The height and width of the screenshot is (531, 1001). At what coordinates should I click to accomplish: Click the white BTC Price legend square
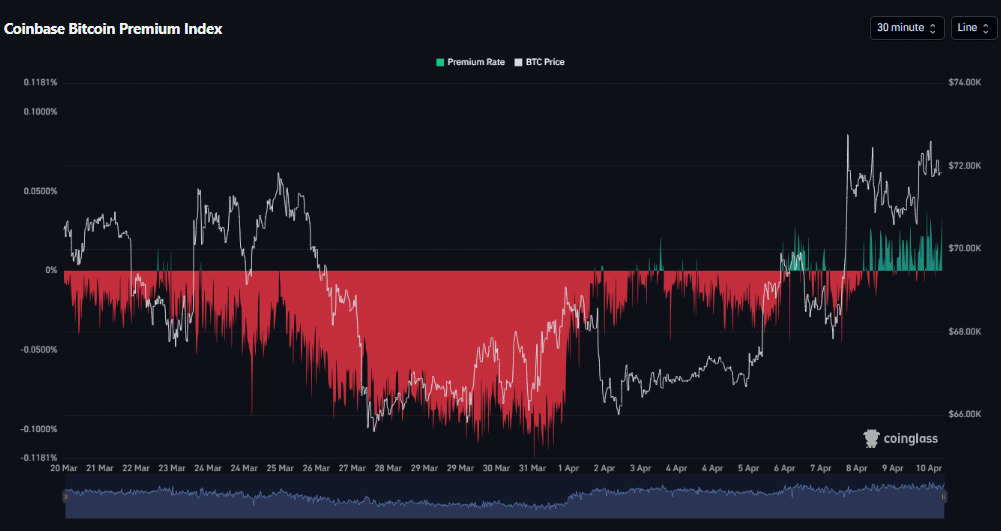[x=518, y=62]
